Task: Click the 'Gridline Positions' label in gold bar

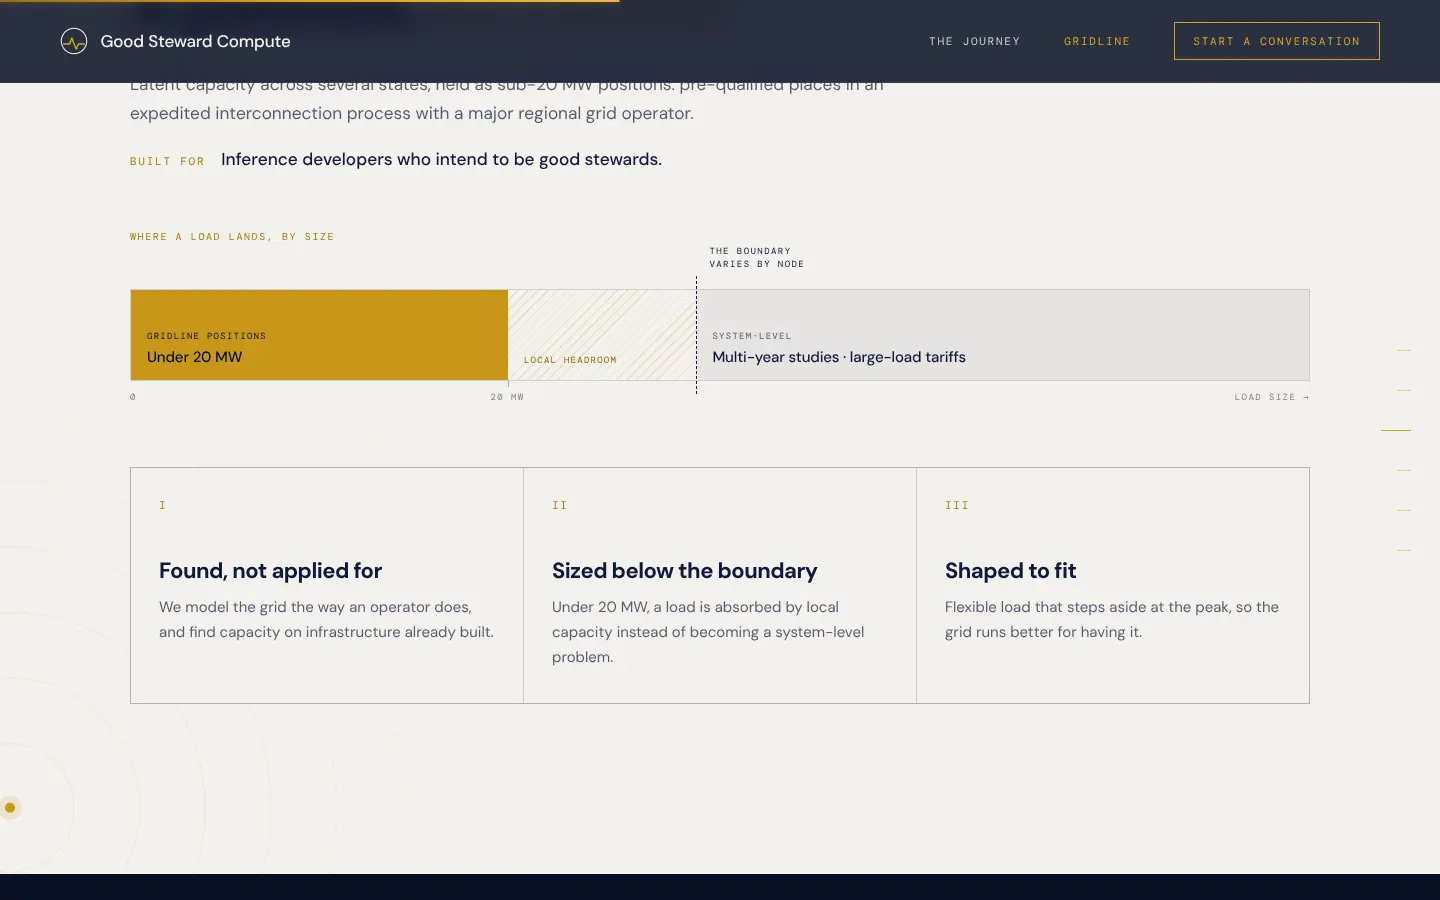Action: coord(206,336)
